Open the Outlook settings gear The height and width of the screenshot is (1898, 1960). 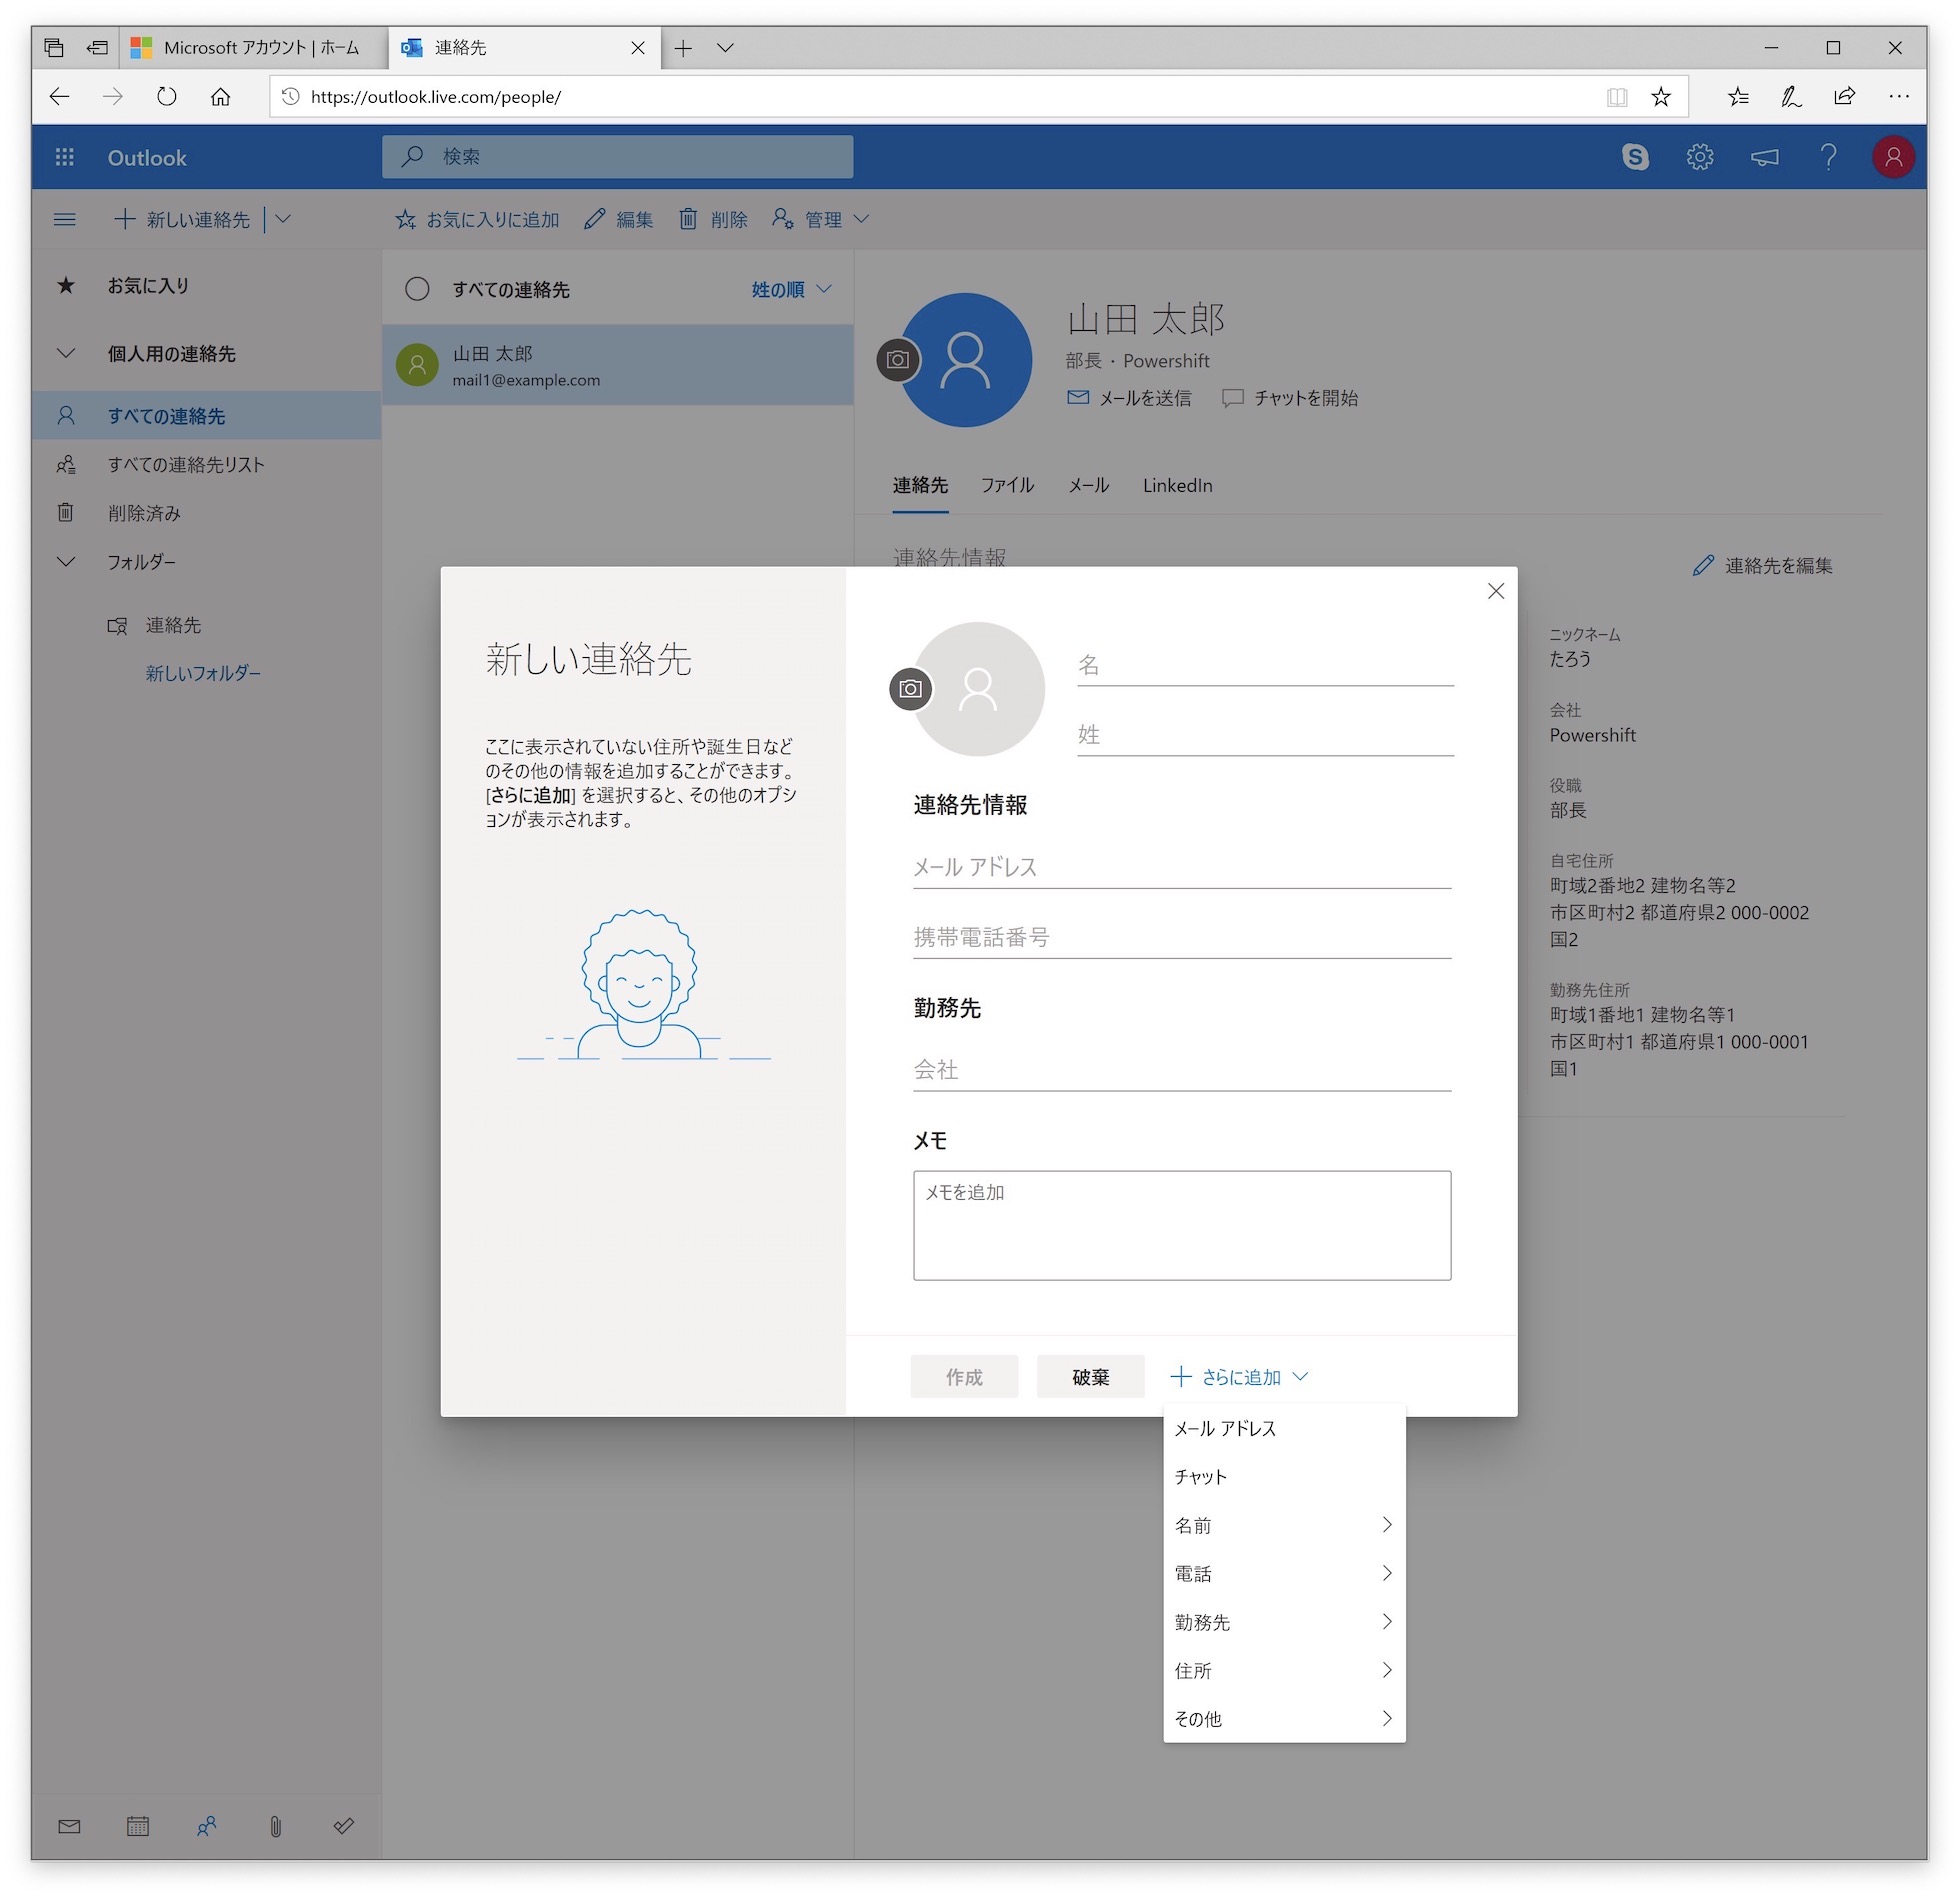pyautogui.click(x=1700, y=157)
